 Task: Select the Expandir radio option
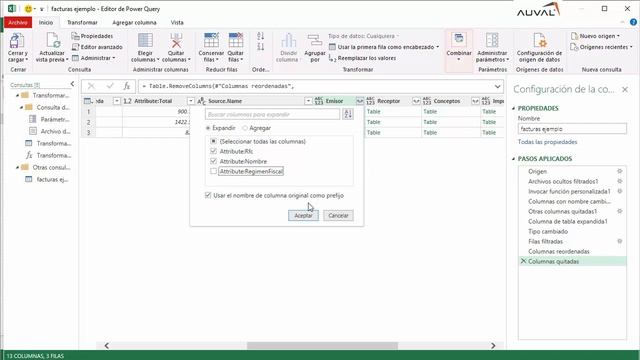point(208,128)
